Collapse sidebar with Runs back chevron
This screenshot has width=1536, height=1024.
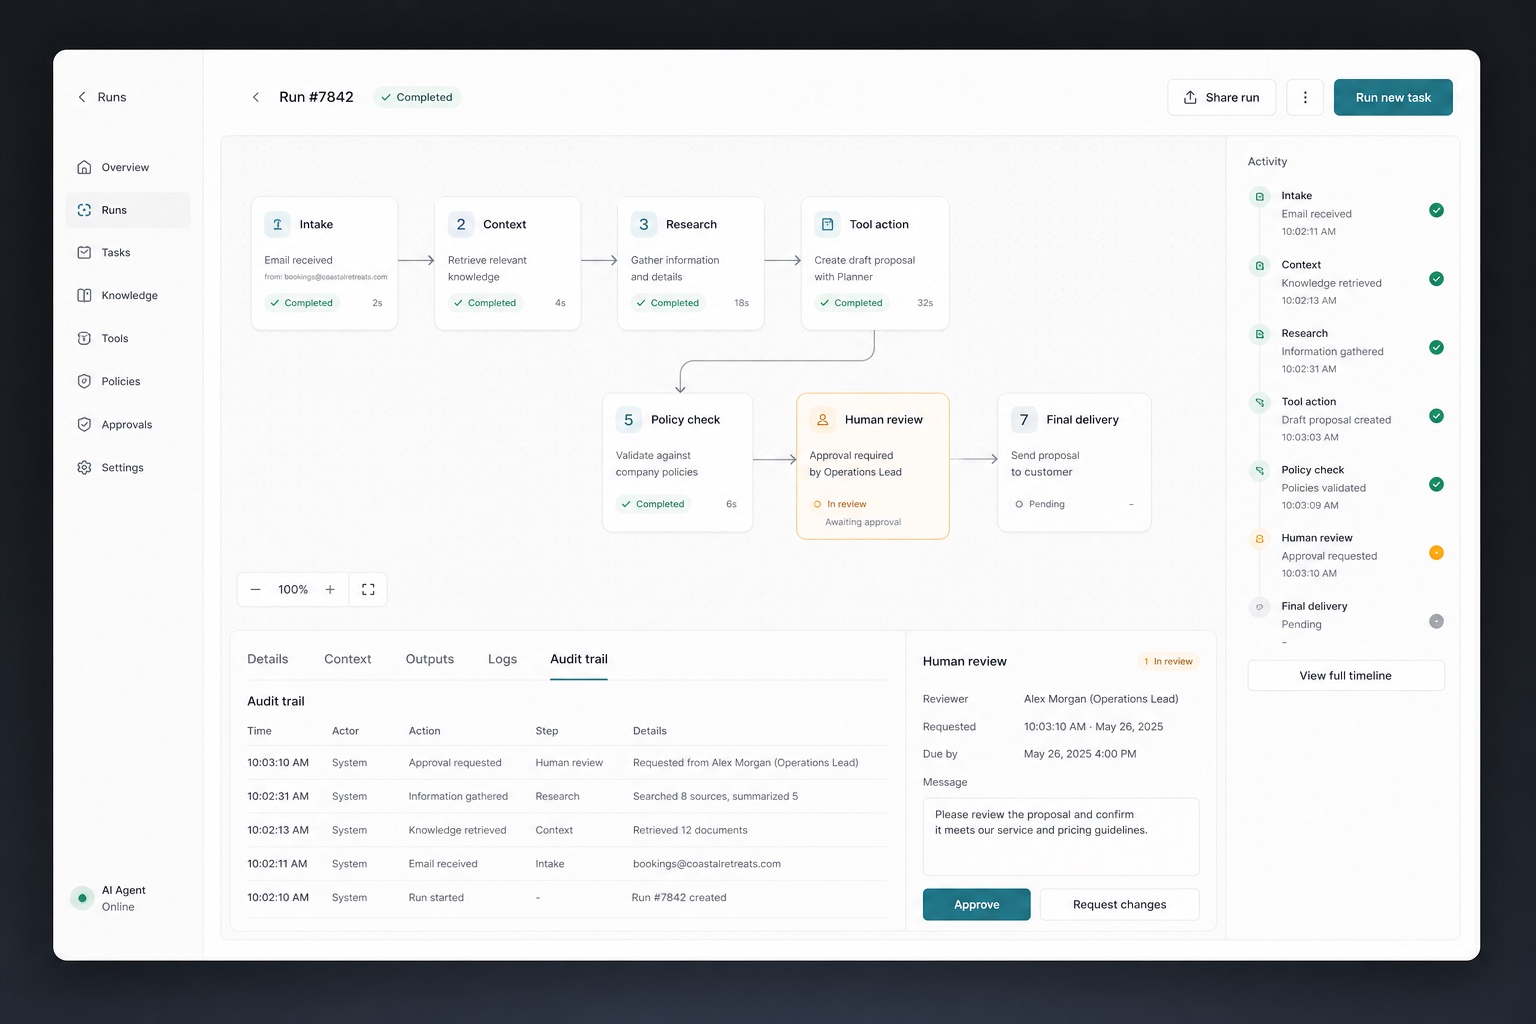coord(82,97)
